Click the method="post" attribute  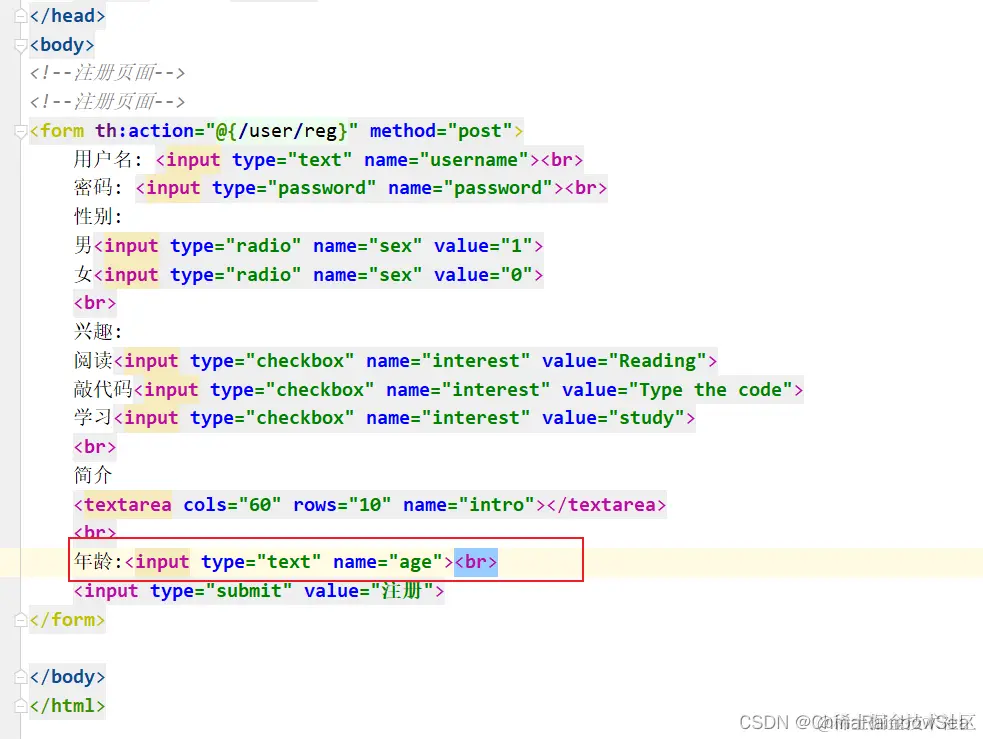(441, 131)
